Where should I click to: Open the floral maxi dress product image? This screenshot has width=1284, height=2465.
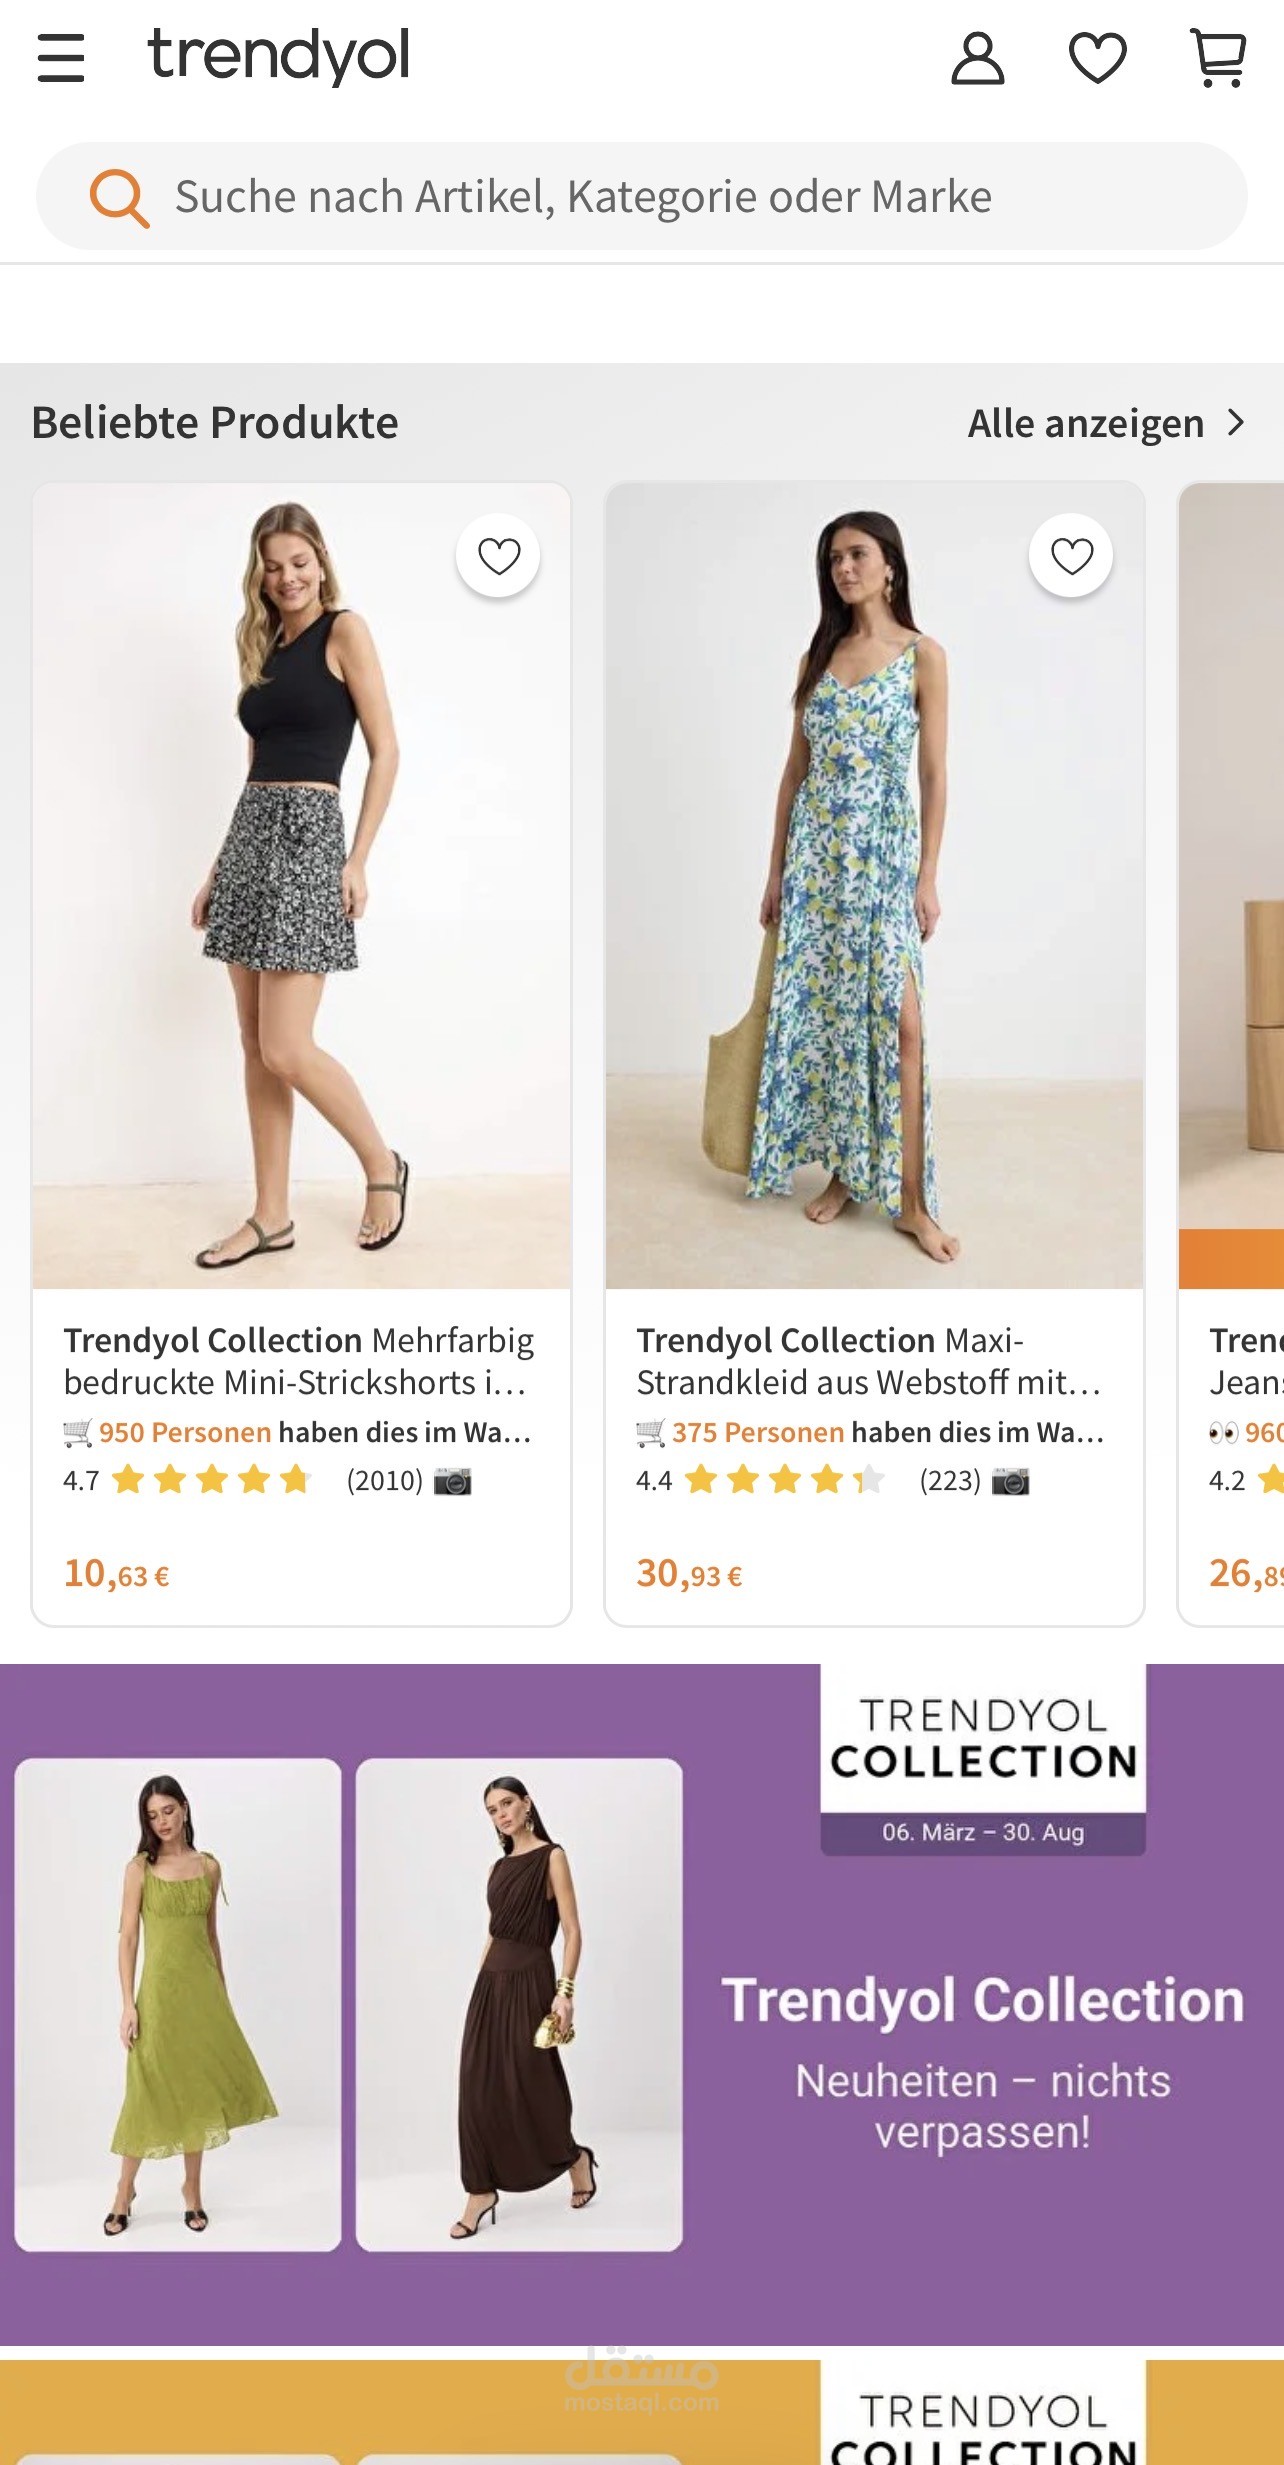click(x=875, y=886)
